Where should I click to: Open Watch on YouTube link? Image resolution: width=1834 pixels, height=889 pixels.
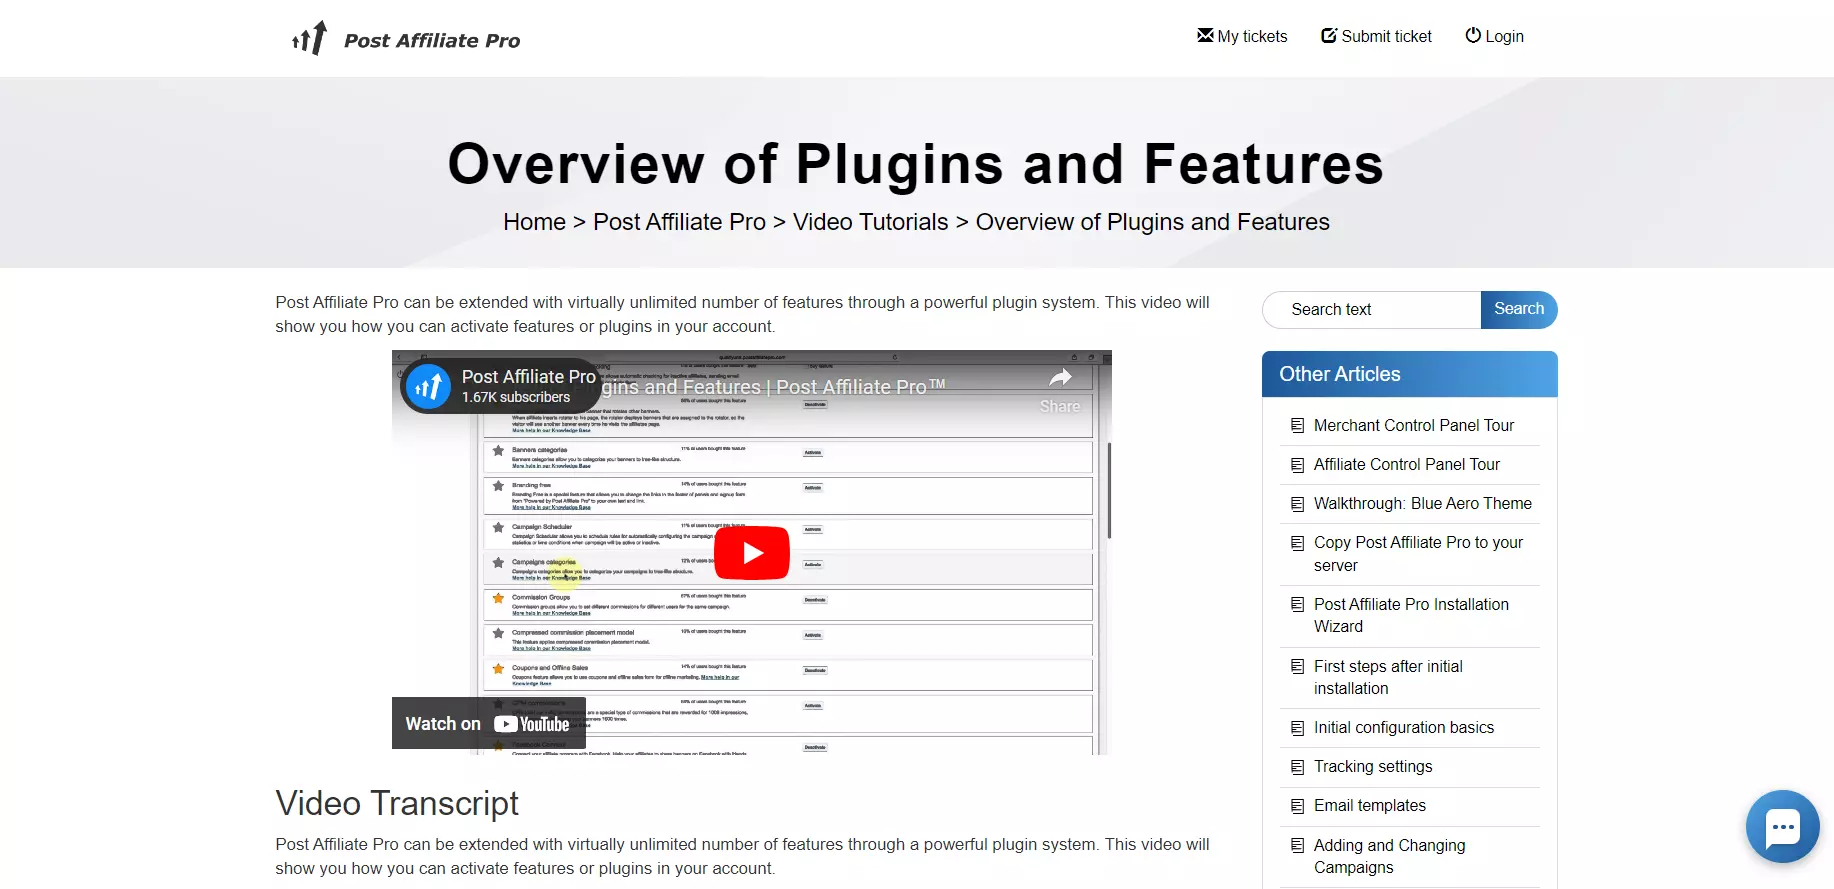pos(488,723)
